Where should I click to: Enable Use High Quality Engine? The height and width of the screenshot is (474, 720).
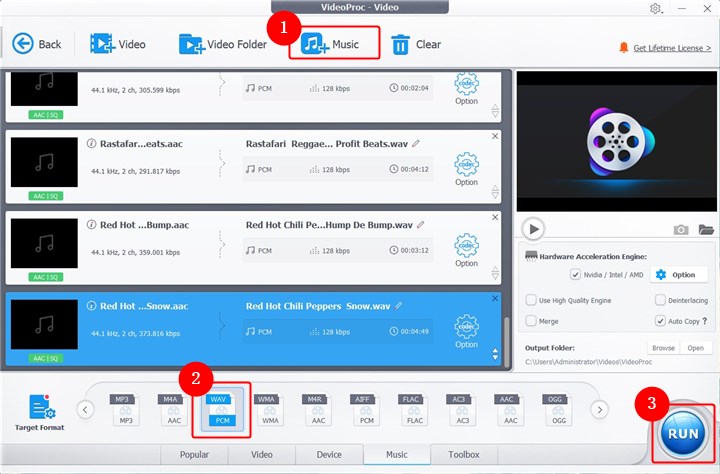(x=531, y=300)
